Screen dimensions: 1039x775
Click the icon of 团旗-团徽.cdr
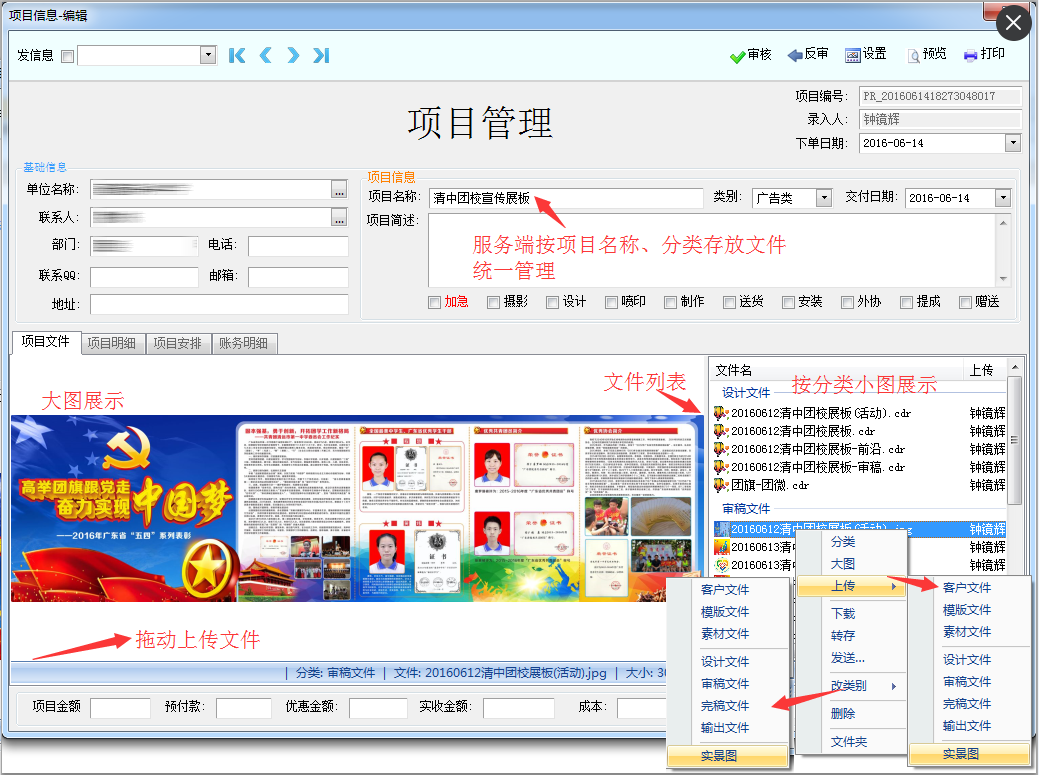click(721, 485)
